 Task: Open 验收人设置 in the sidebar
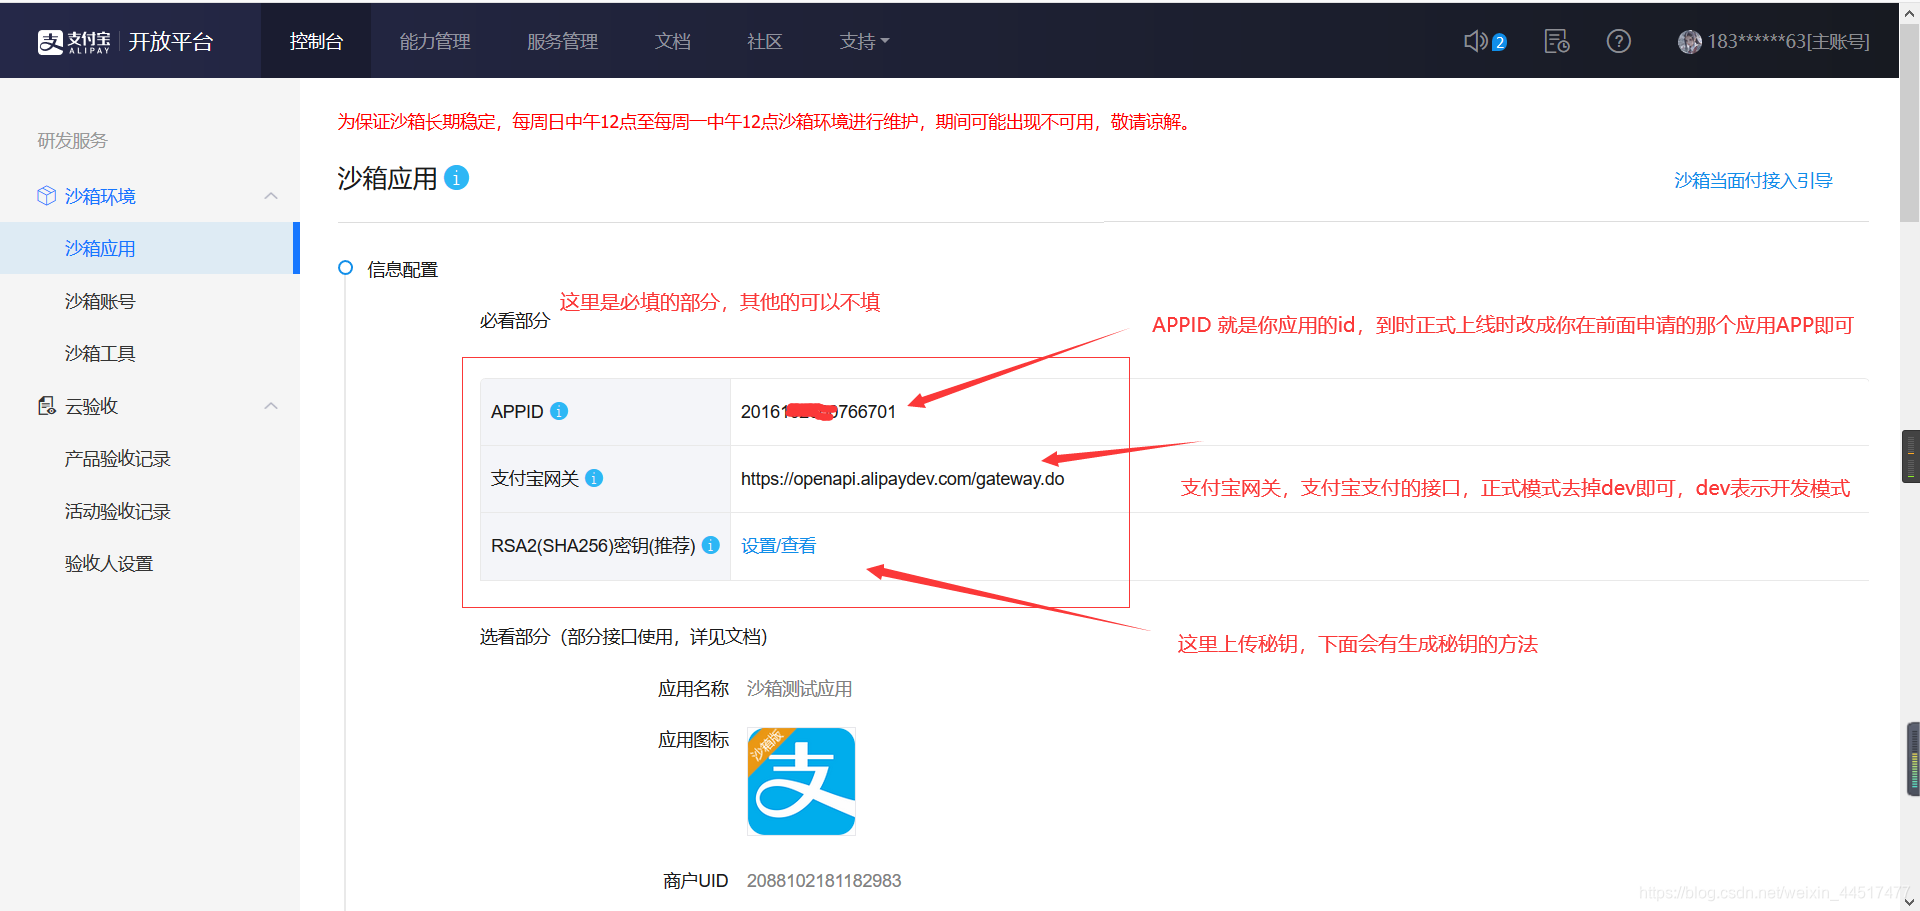coord(109,563)
